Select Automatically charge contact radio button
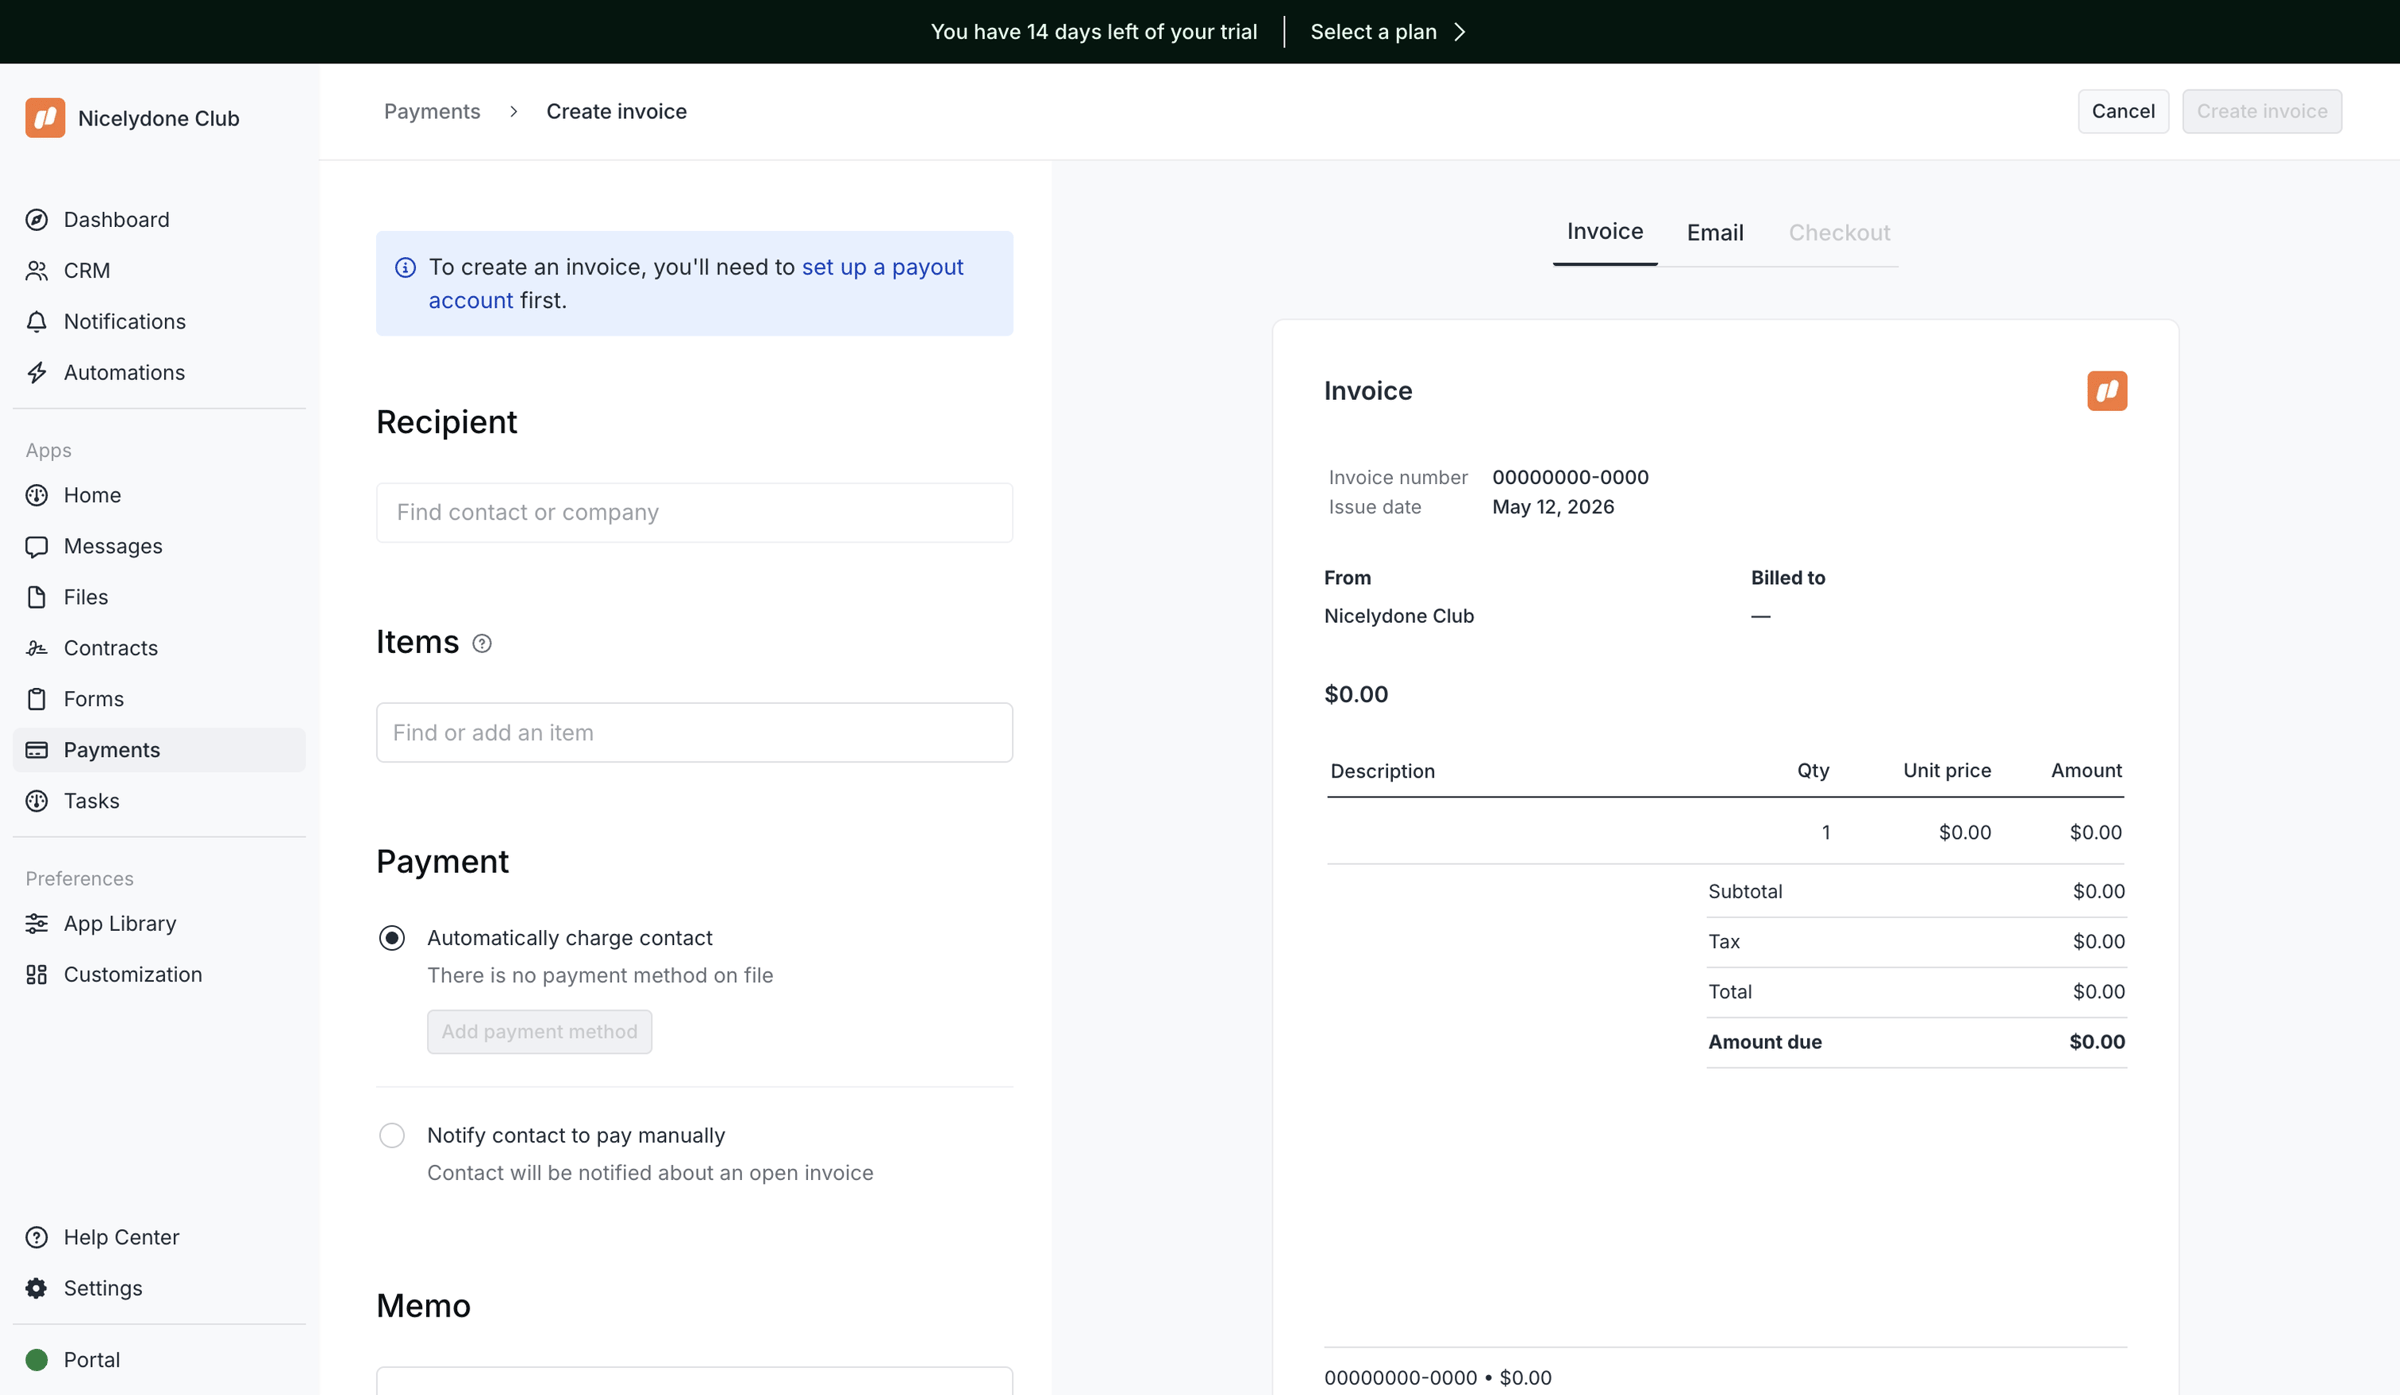This screenshot has height=1395, width=2400. point(392,938)
